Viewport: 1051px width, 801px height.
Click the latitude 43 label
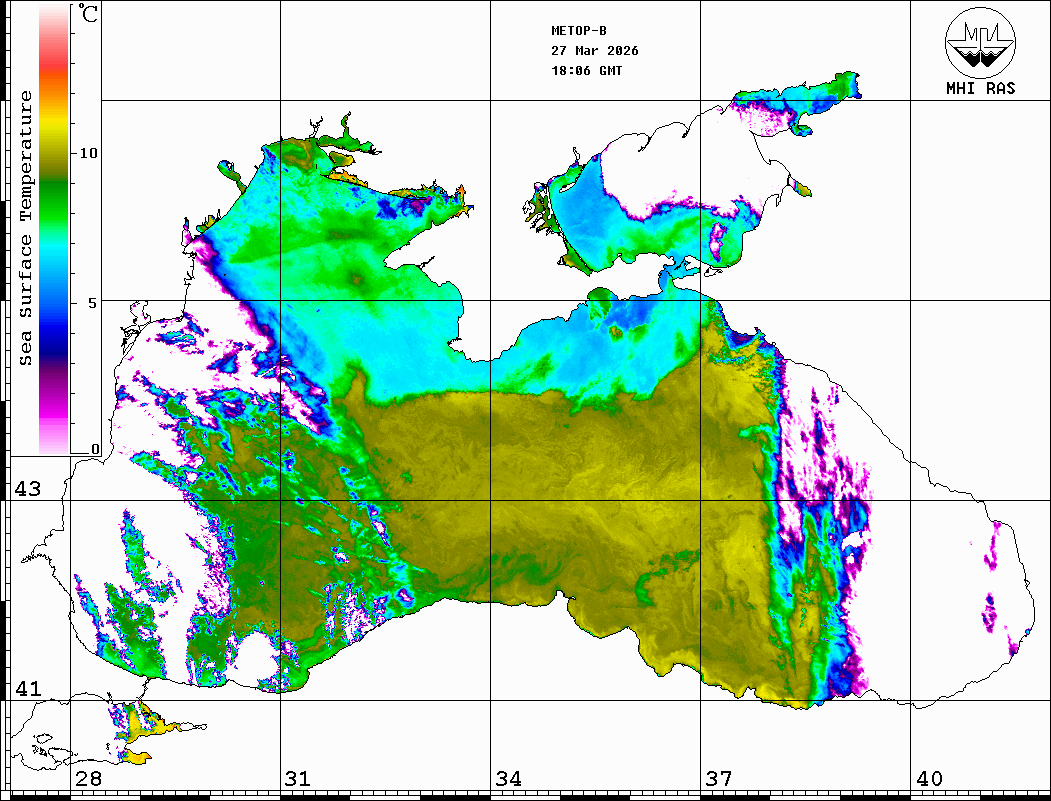[x=27, y=489]
